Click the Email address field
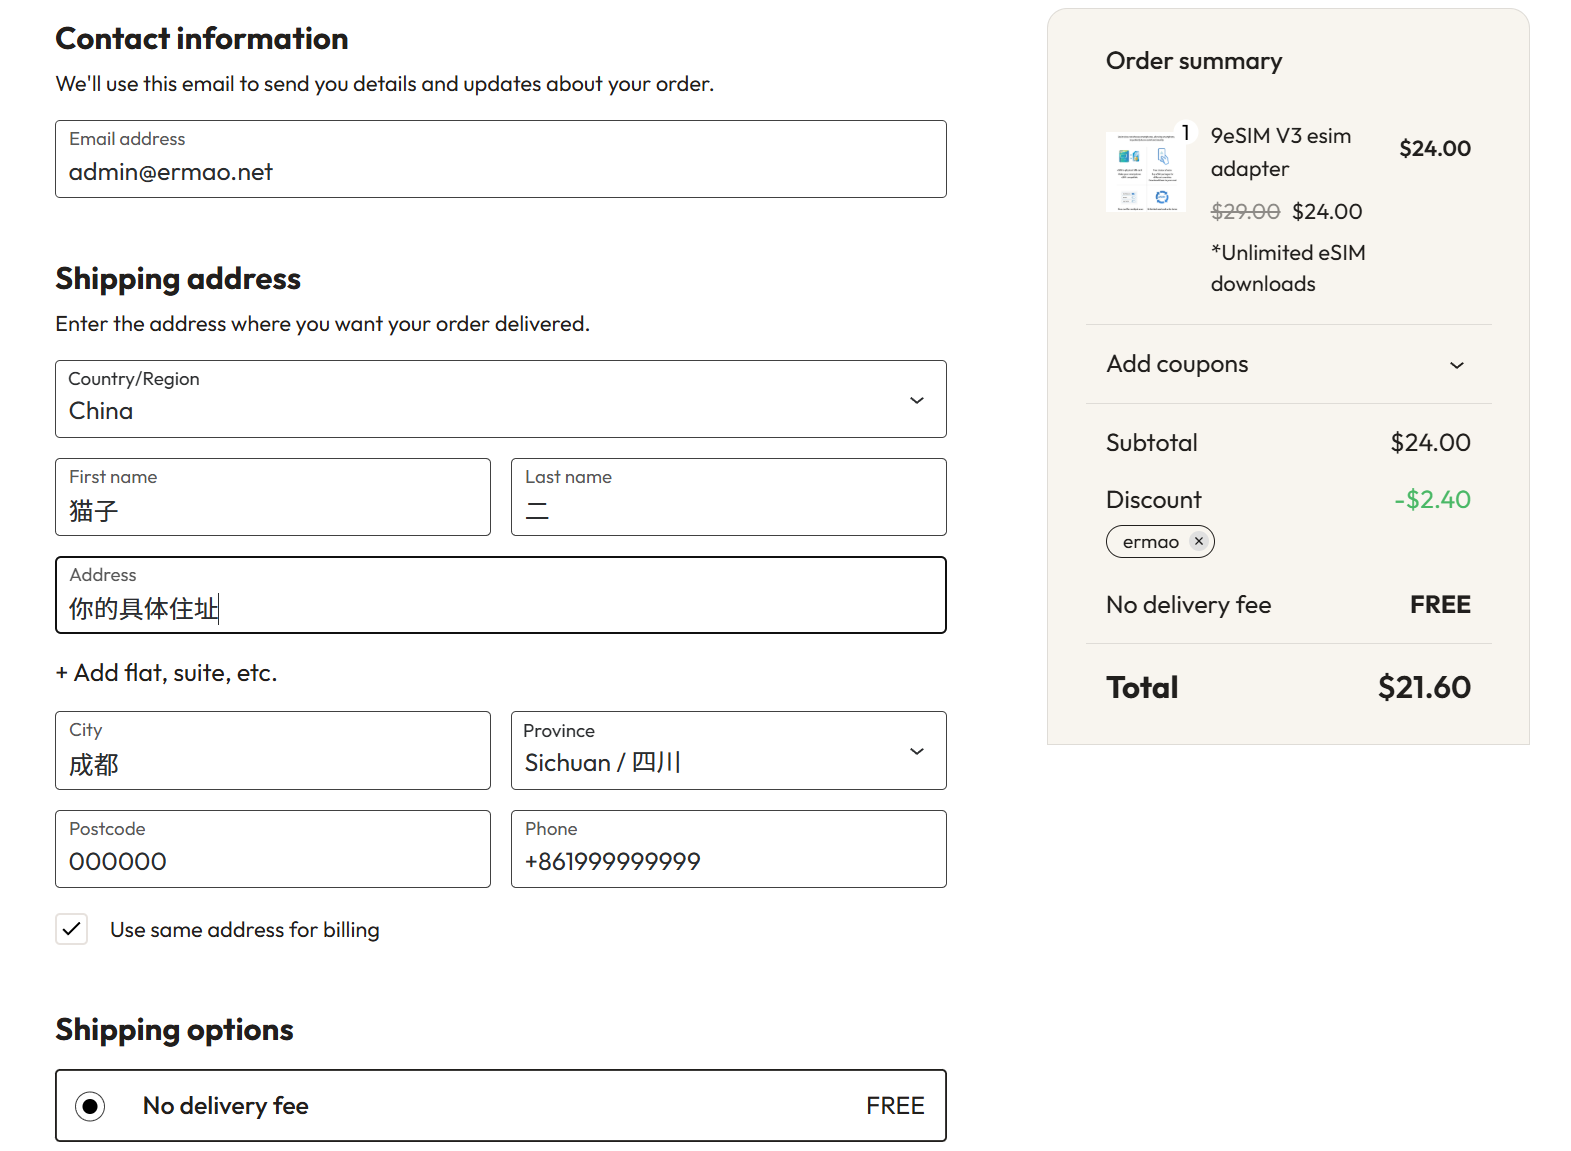The image size is (1571, 1151). tap(500, 160)
